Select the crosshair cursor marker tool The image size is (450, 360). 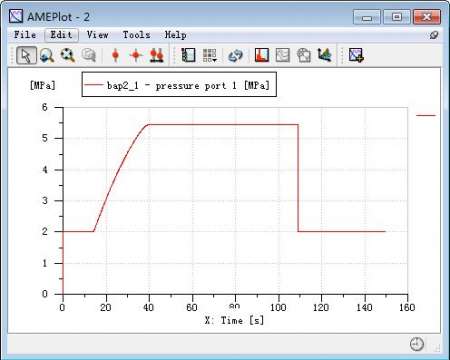point(136,55)
